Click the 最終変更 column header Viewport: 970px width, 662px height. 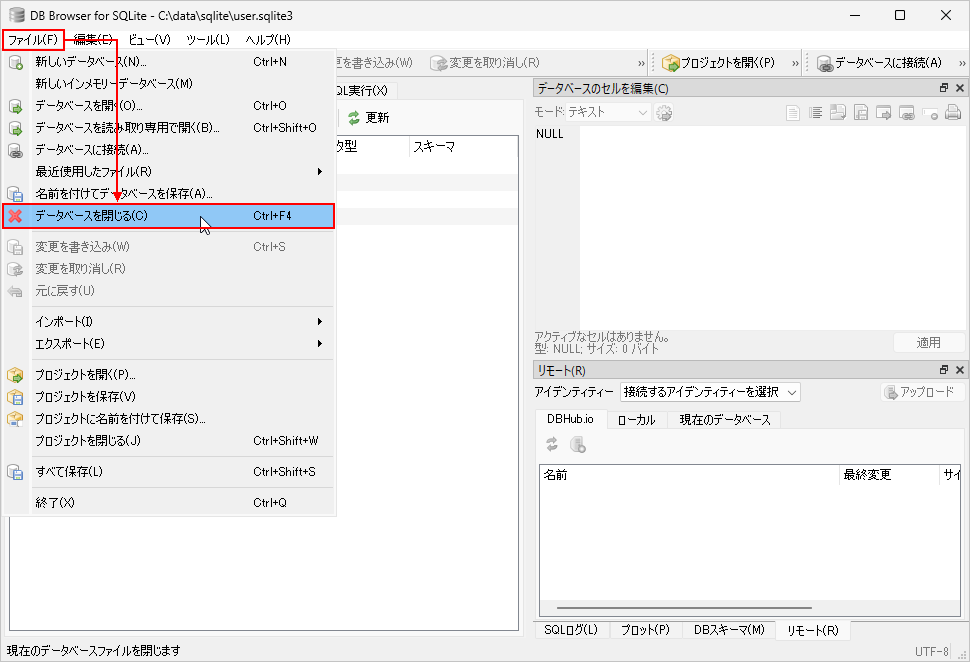point(889,475)
